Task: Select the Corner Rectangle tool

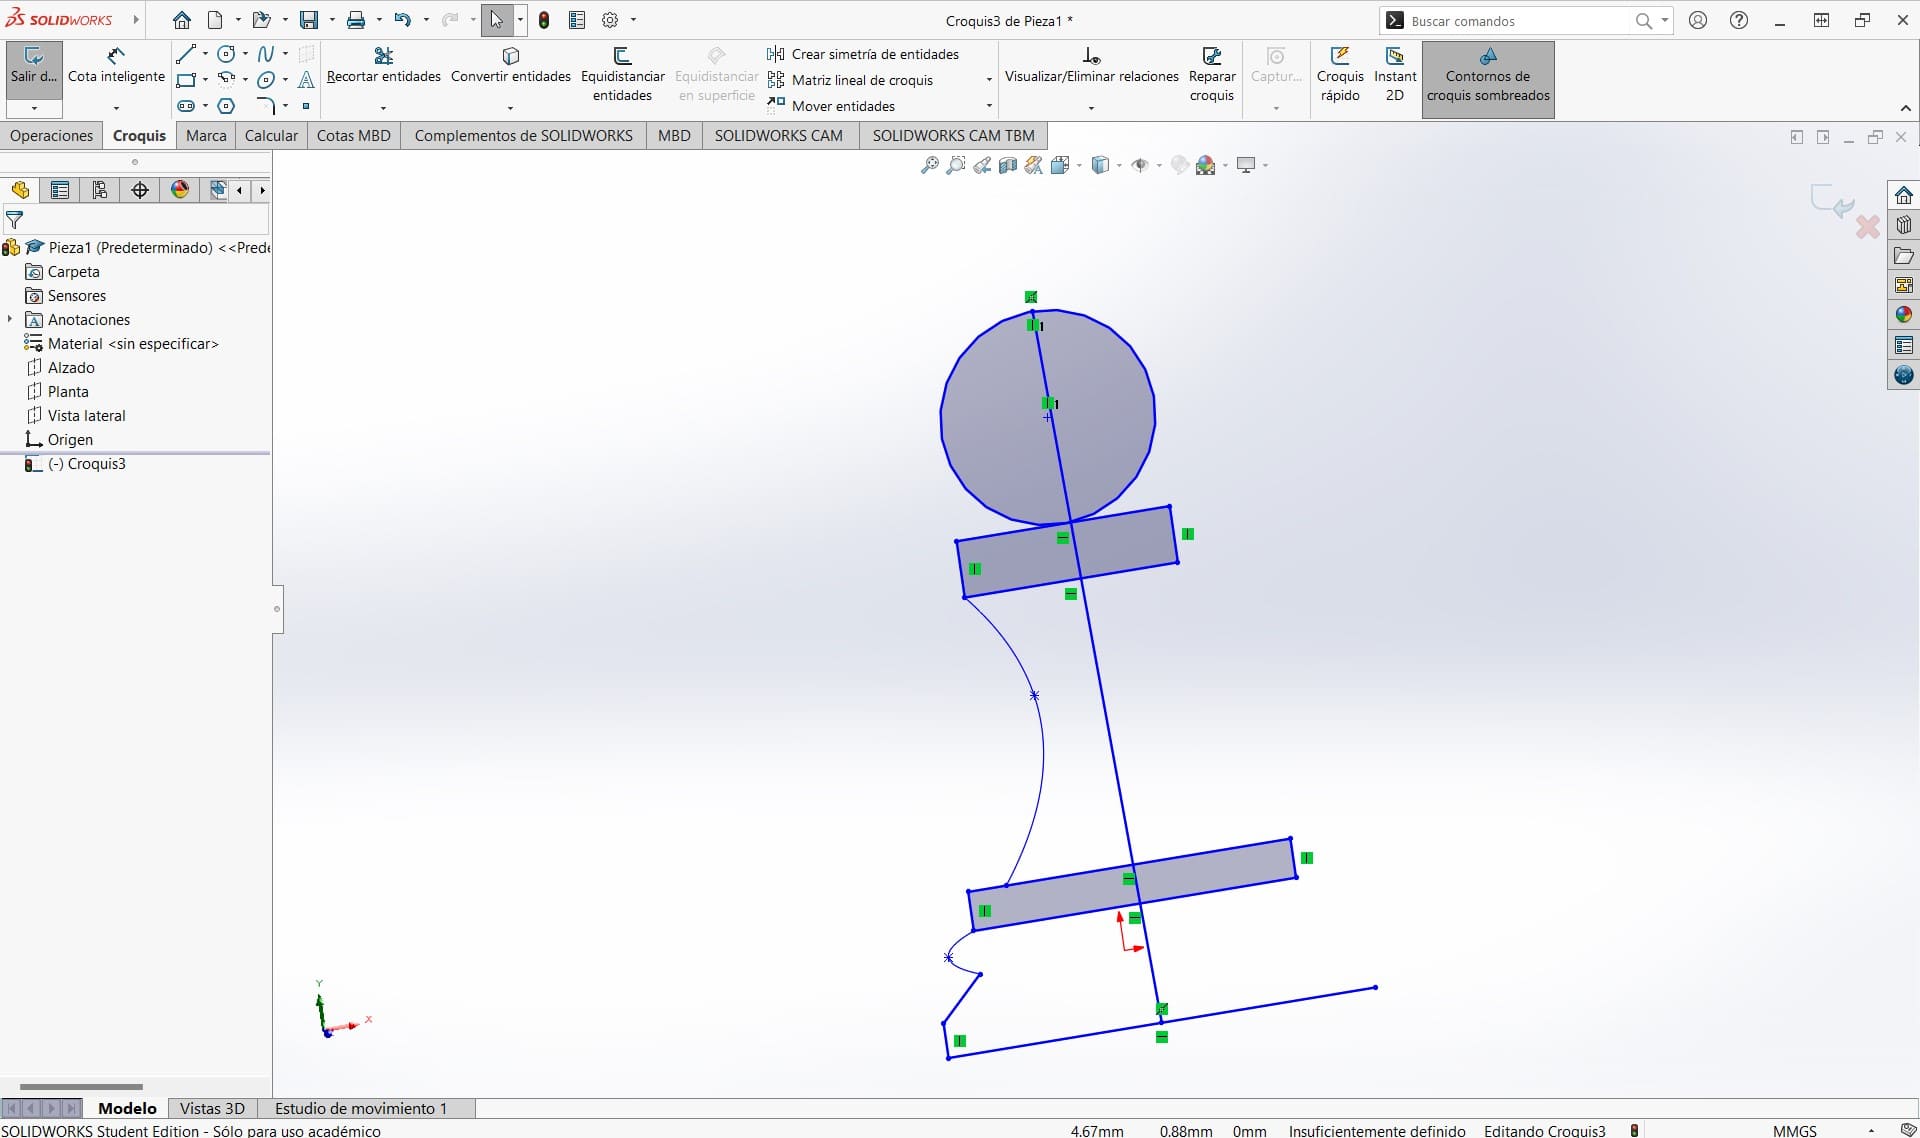Action: point(186,80)
